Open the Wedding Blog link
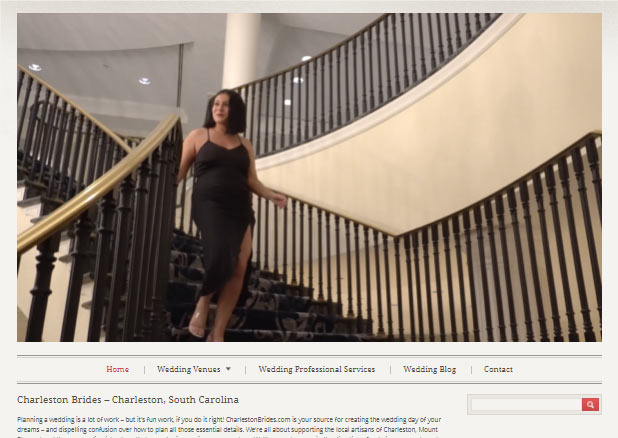Image resolution: width=618 pixels, height=438 pixels. click(x=429, y=369)
